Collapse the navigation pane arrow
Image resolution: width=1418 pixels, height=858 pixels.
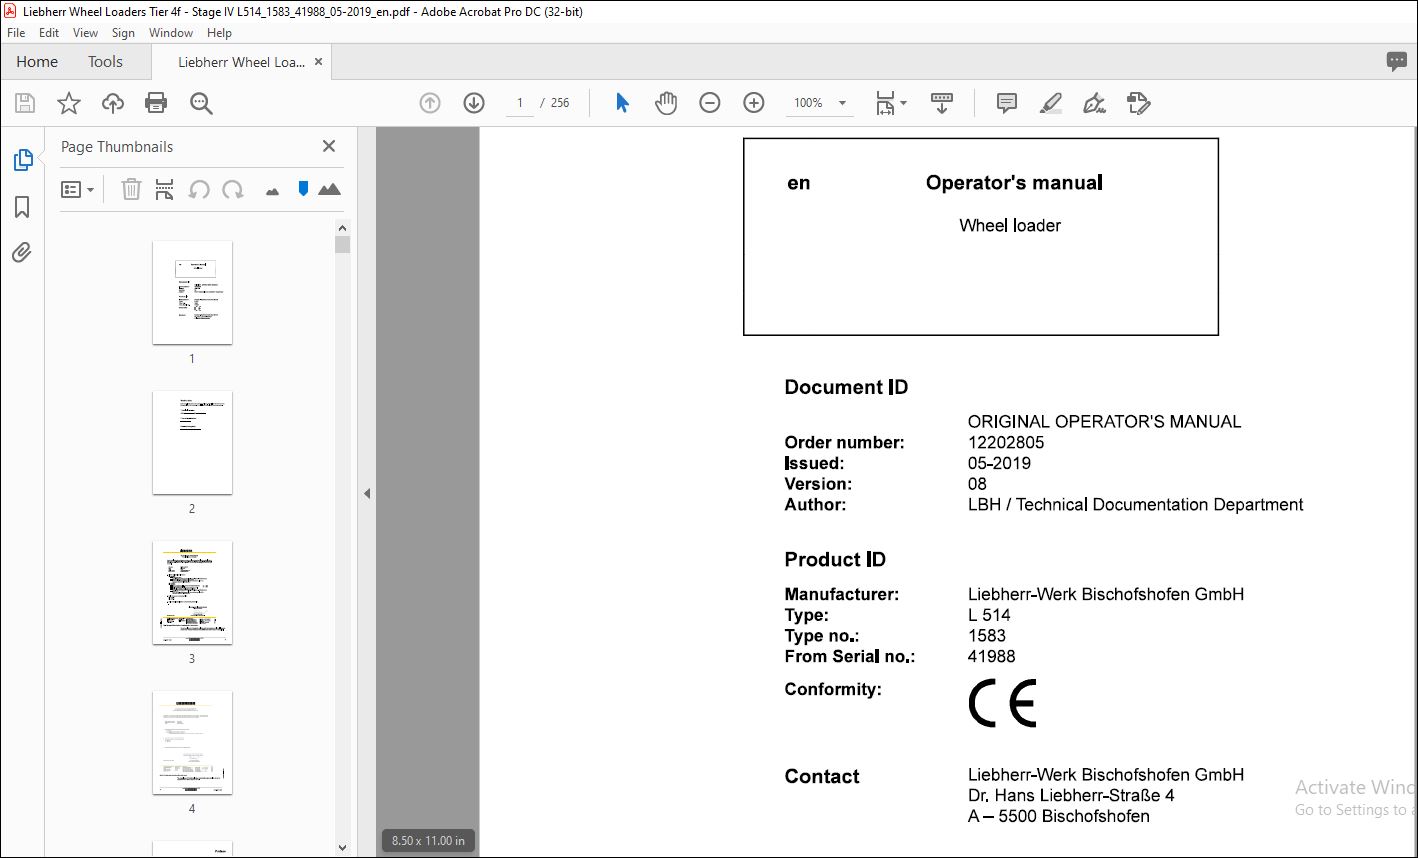[x=367, y=493]
